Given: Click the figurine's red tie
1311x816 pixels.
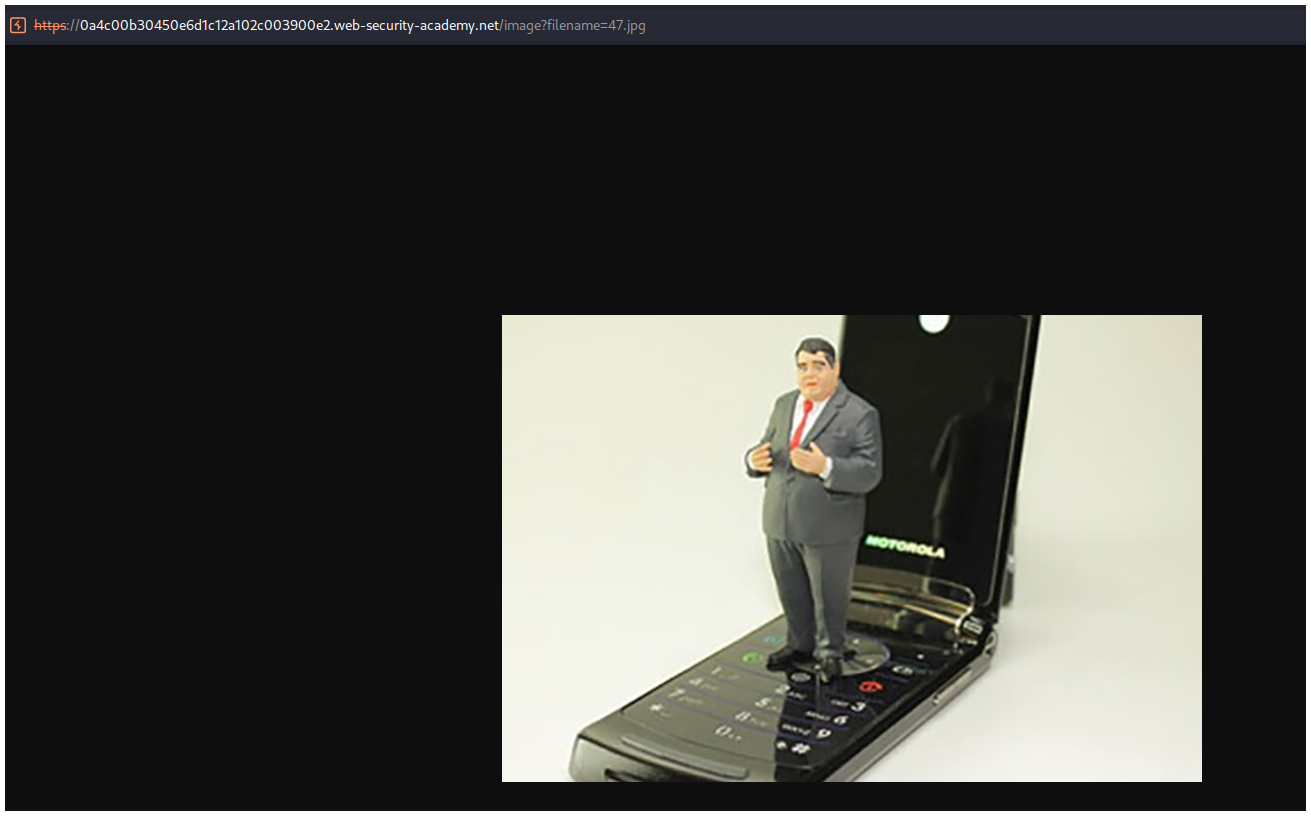Looking at the screenshot, I should point(801,424).
